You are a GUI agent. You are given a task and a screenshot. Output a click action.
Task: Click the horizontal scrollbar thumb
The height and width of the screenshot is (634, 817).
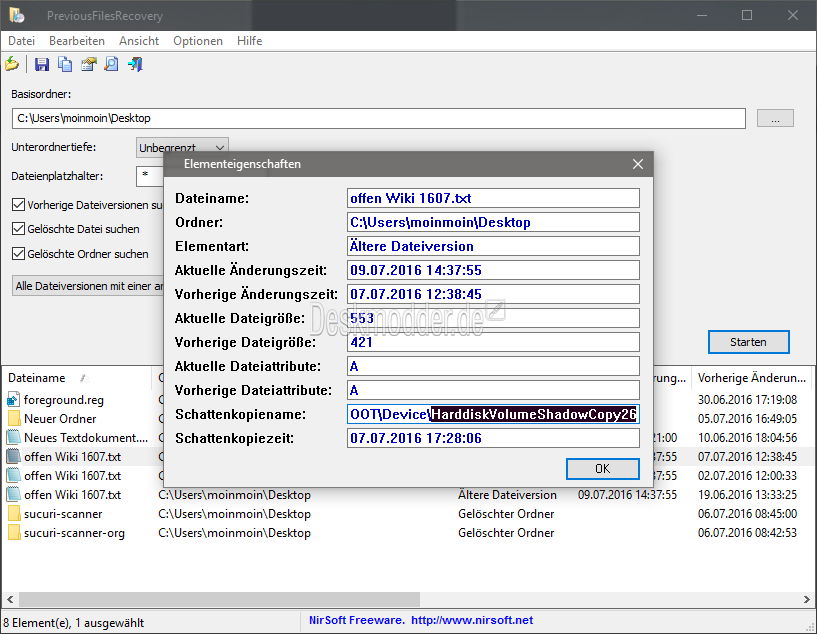[219, 599]
